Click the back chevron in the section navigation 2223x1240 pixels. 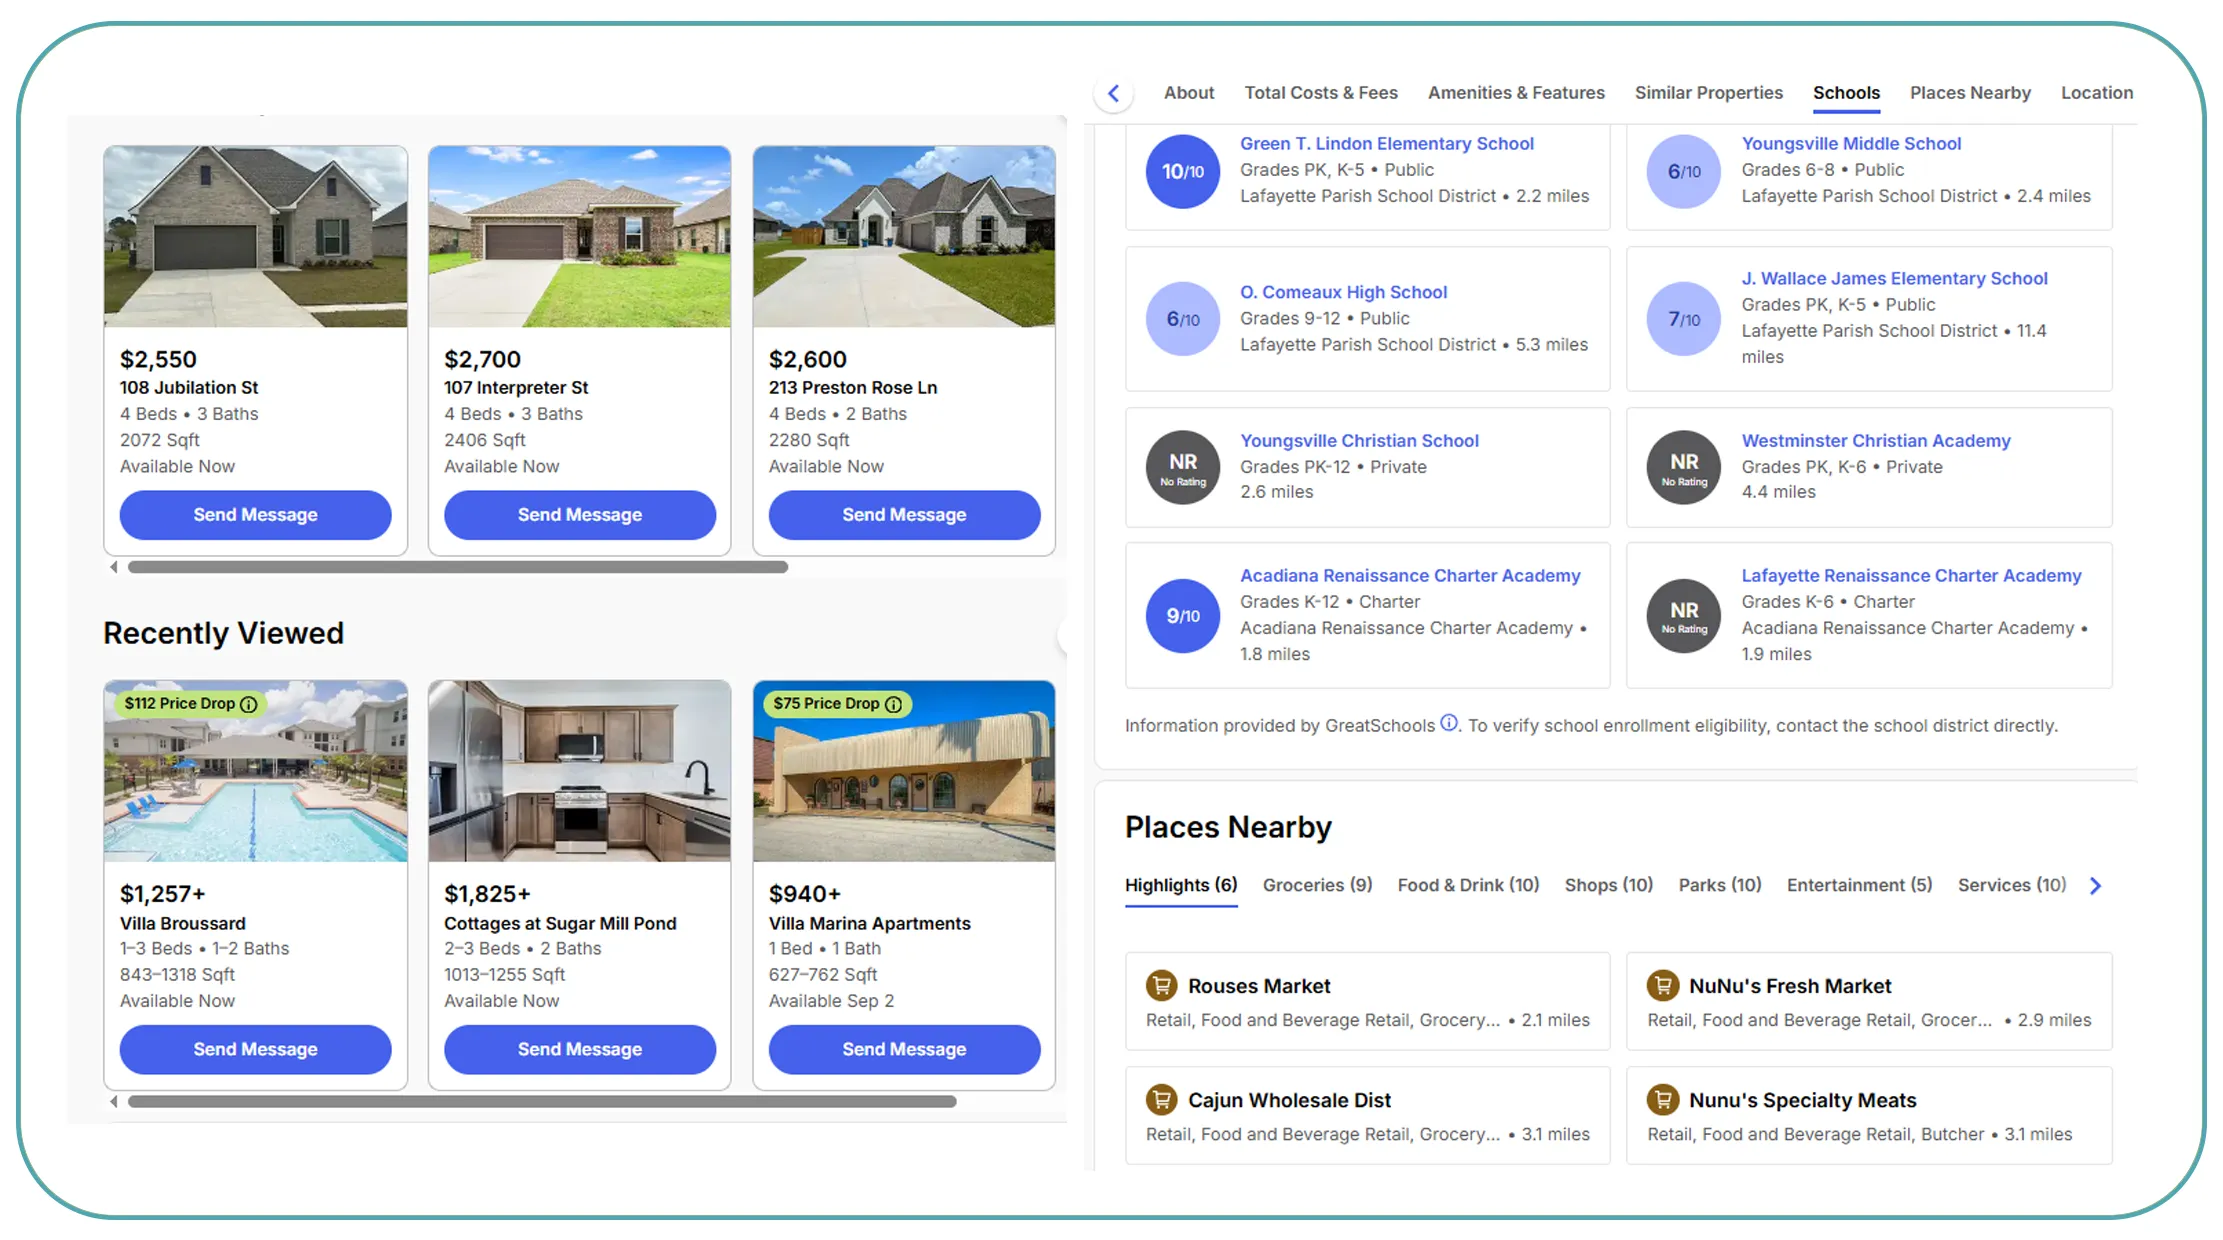1113,93
